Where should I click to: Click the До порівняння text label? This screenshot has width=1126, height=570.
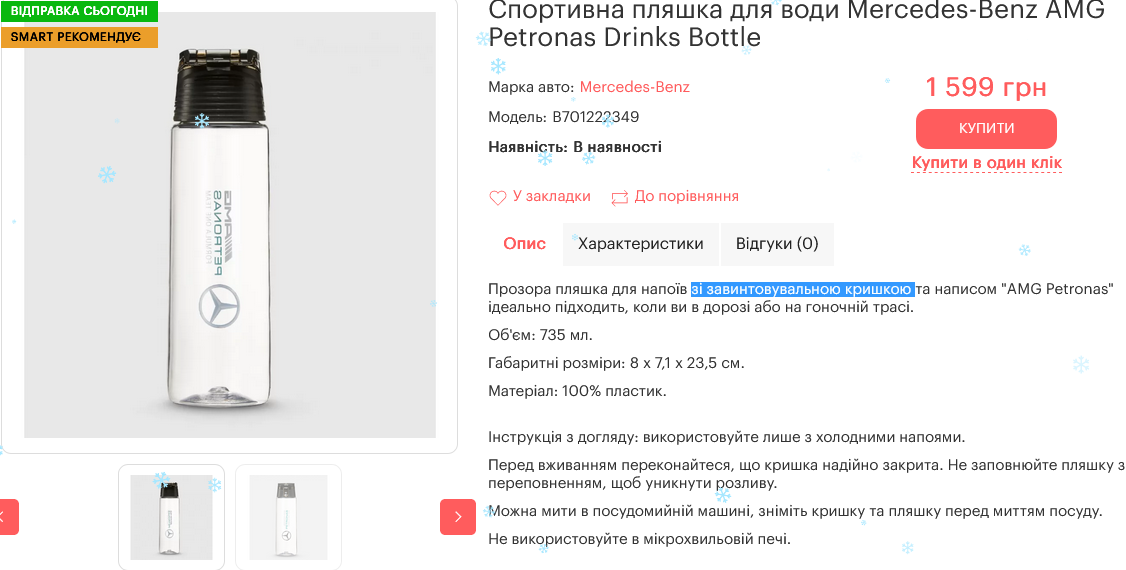(687, 197)
